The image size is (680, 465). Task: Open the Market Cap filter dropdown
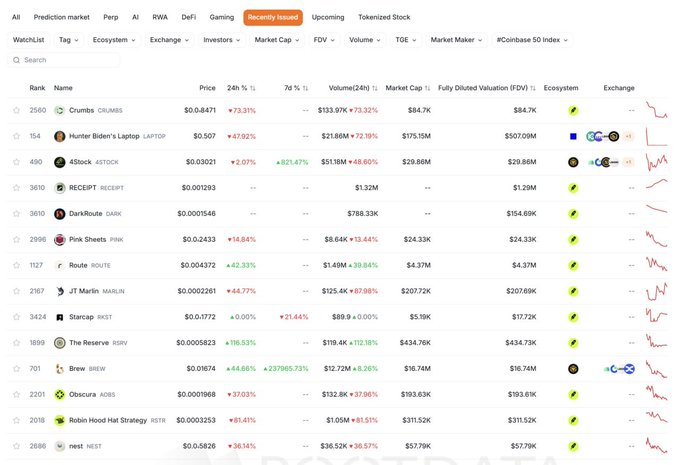coord(277,40)
